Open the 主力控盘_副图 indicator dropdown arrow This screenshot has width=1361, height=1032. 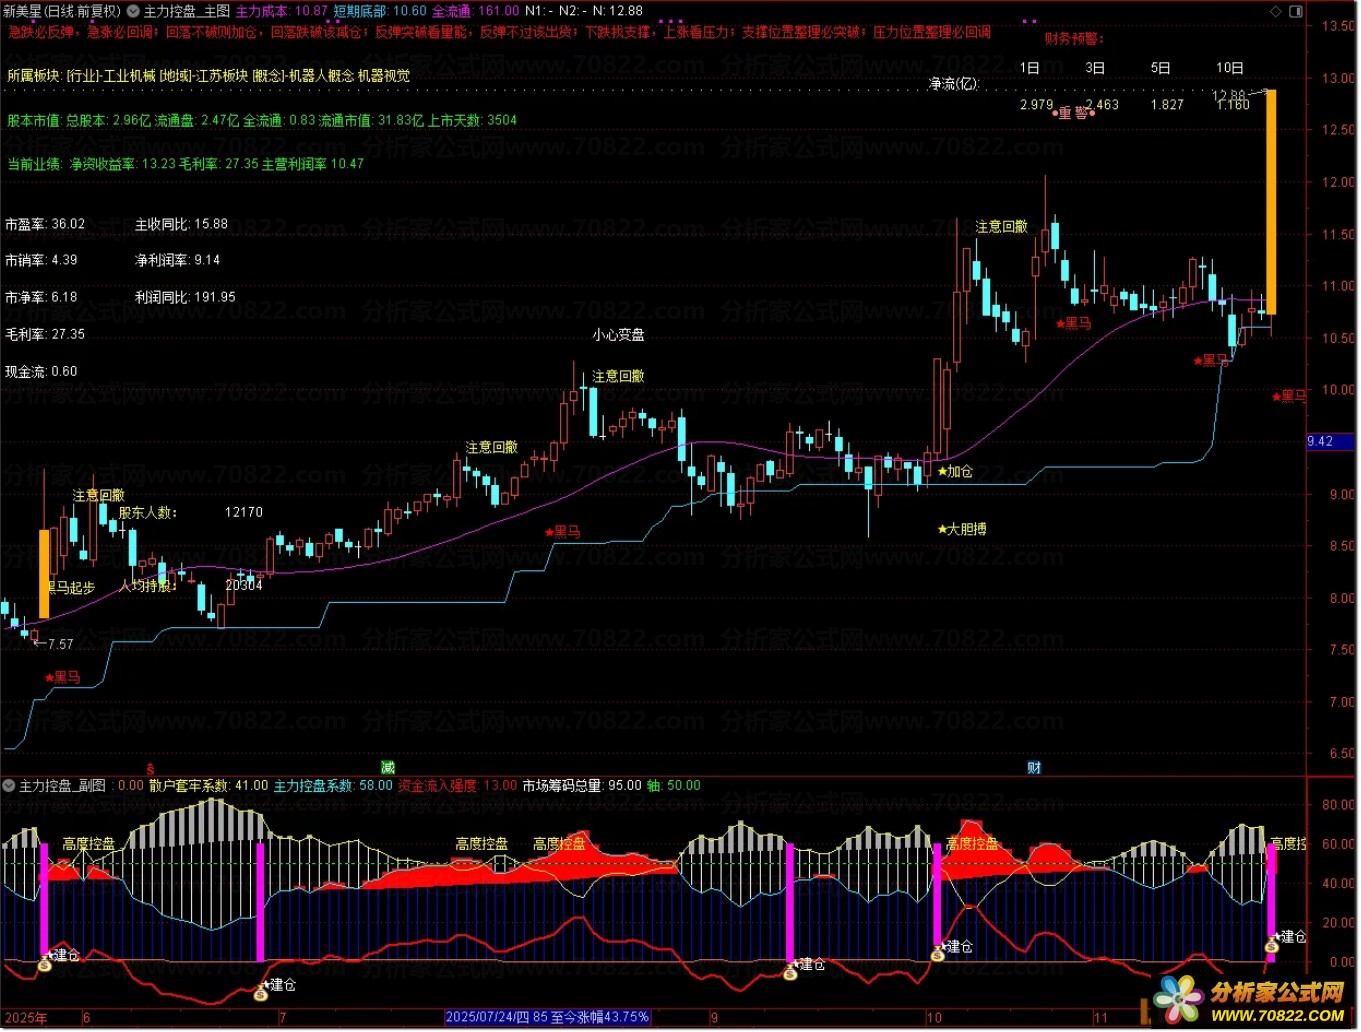[9, 786]
